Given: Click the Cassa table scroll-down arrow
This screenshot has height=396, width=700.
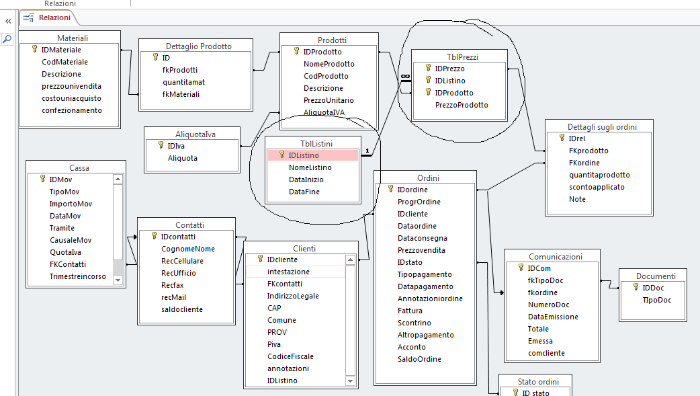Looking at the screenshot, I should 118,280.
